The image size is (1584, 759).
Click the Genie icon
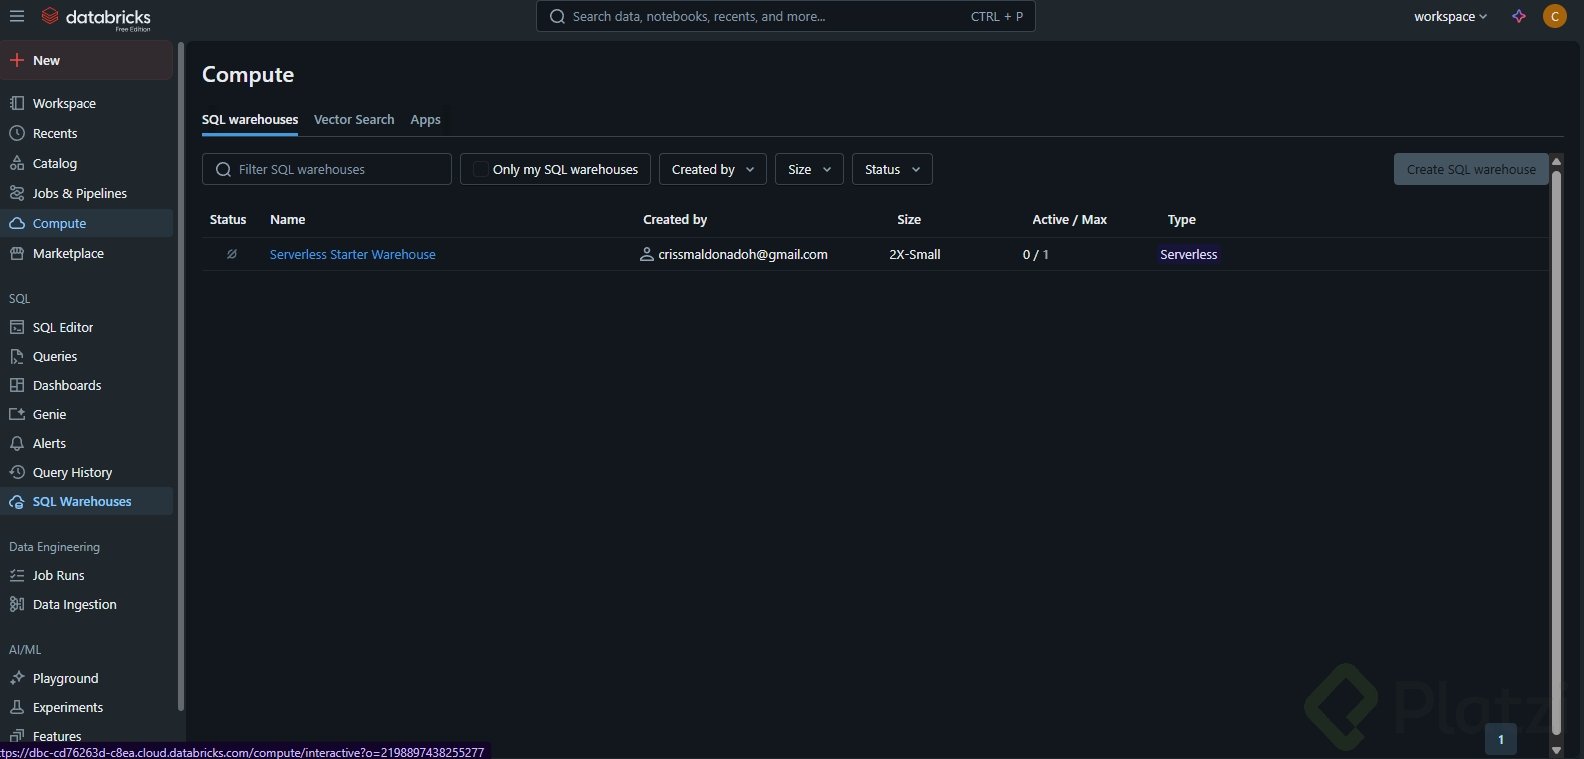(x=17, y=415)
